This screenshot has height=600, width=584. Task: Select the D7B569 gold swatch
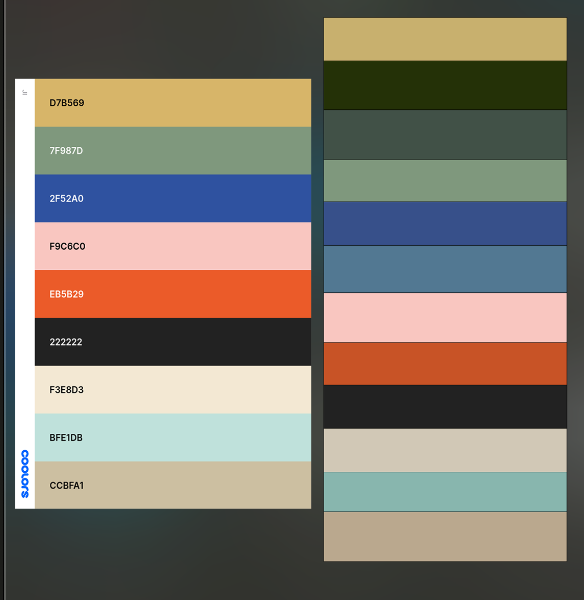(173, 103)
